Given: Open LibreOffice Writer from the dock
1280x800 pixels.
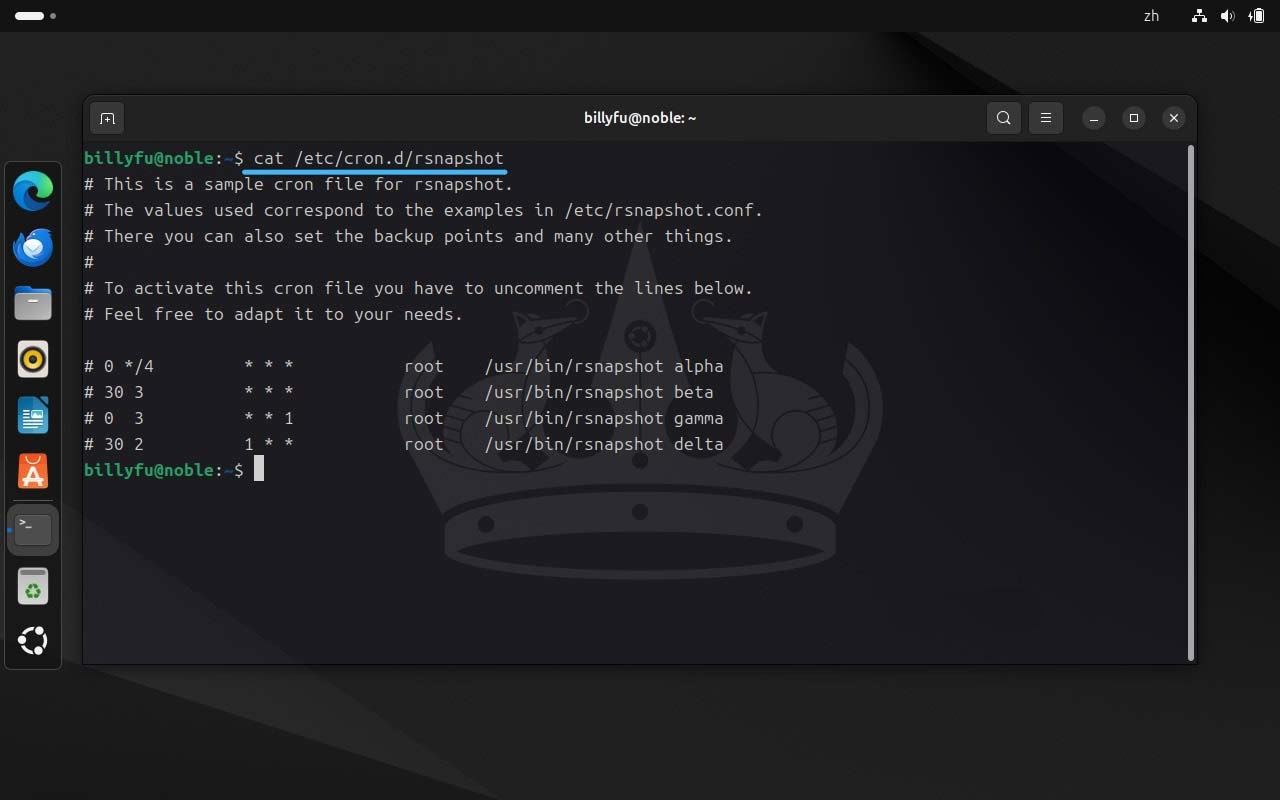Looking at the screenshot, I should [x=33, y=415].
